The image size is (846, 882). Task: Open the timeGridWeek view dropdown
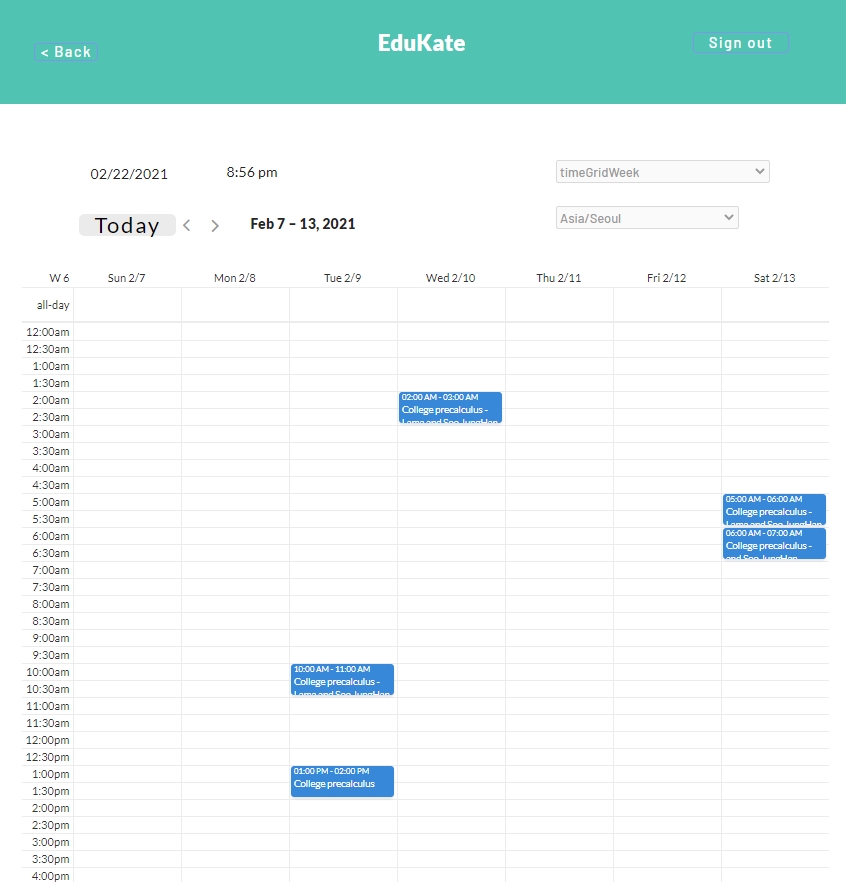coord(663,172)
